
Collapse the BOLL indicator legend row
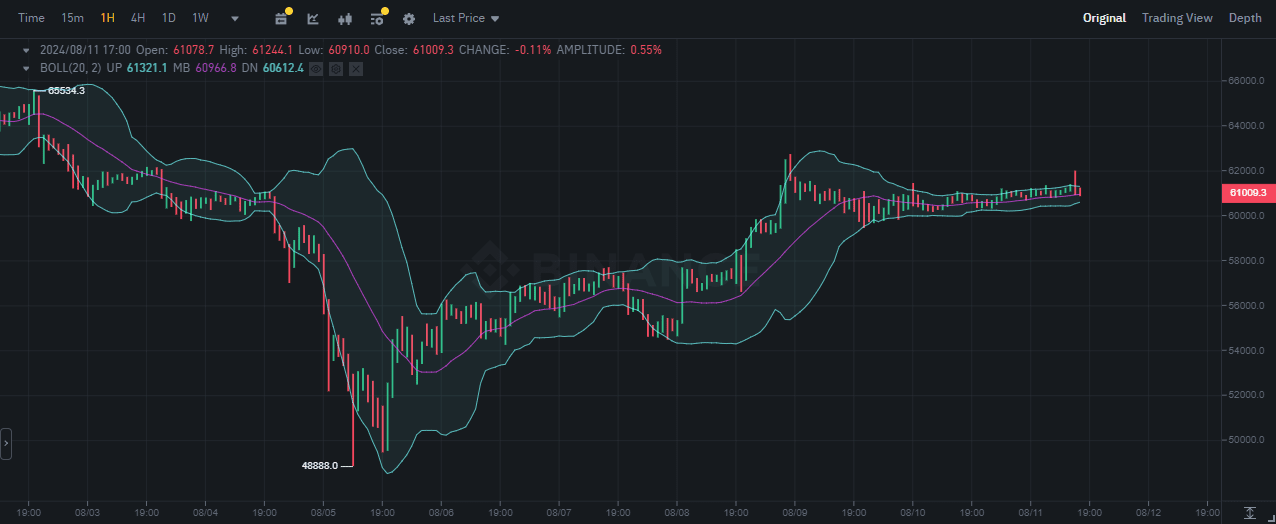[26, 68]
